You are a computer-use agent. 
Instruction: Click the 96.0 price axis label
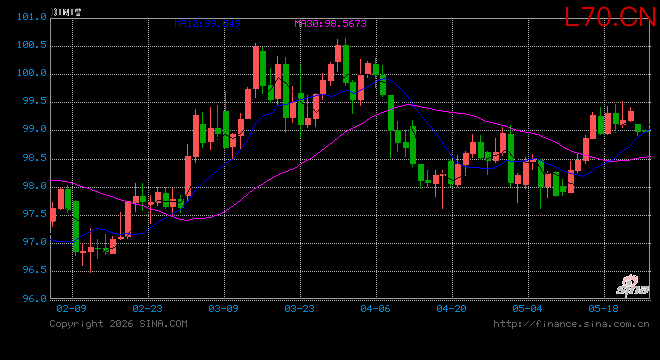click(35, 299)
